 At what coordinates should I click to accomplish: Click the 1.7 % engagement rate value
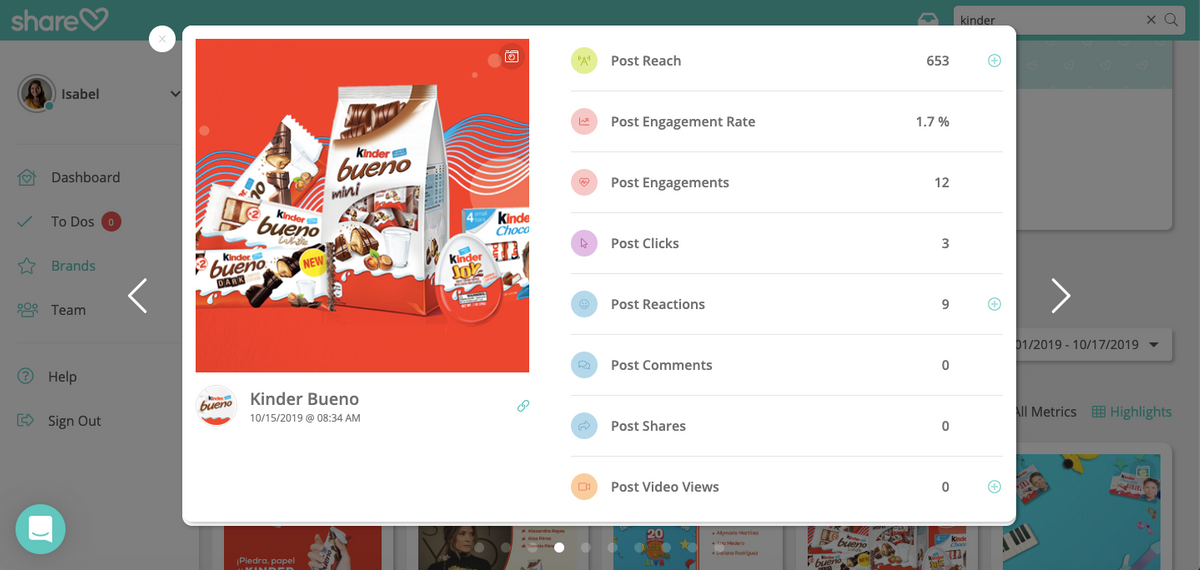932,122
